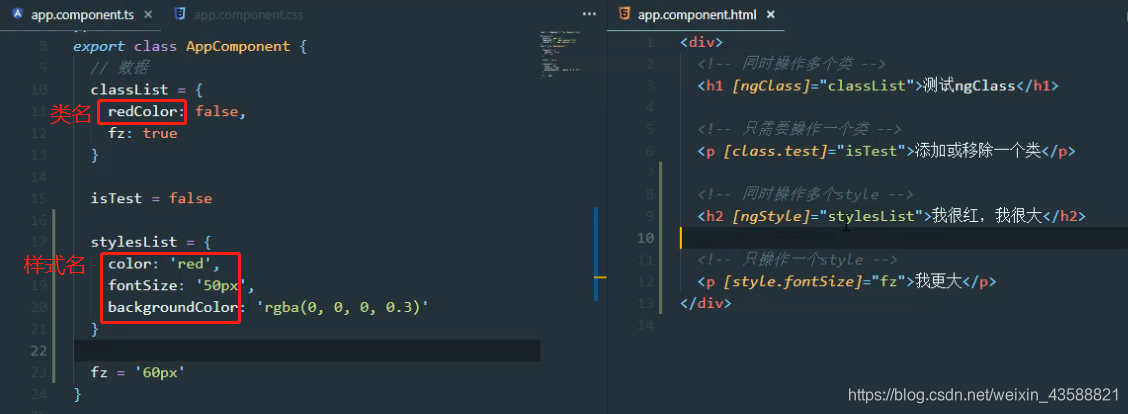Click the 'rgba(0, 0, 0, 0.3)' value
The width and height of the screenshot is (1128, 414).
click(x=342, y=307)
